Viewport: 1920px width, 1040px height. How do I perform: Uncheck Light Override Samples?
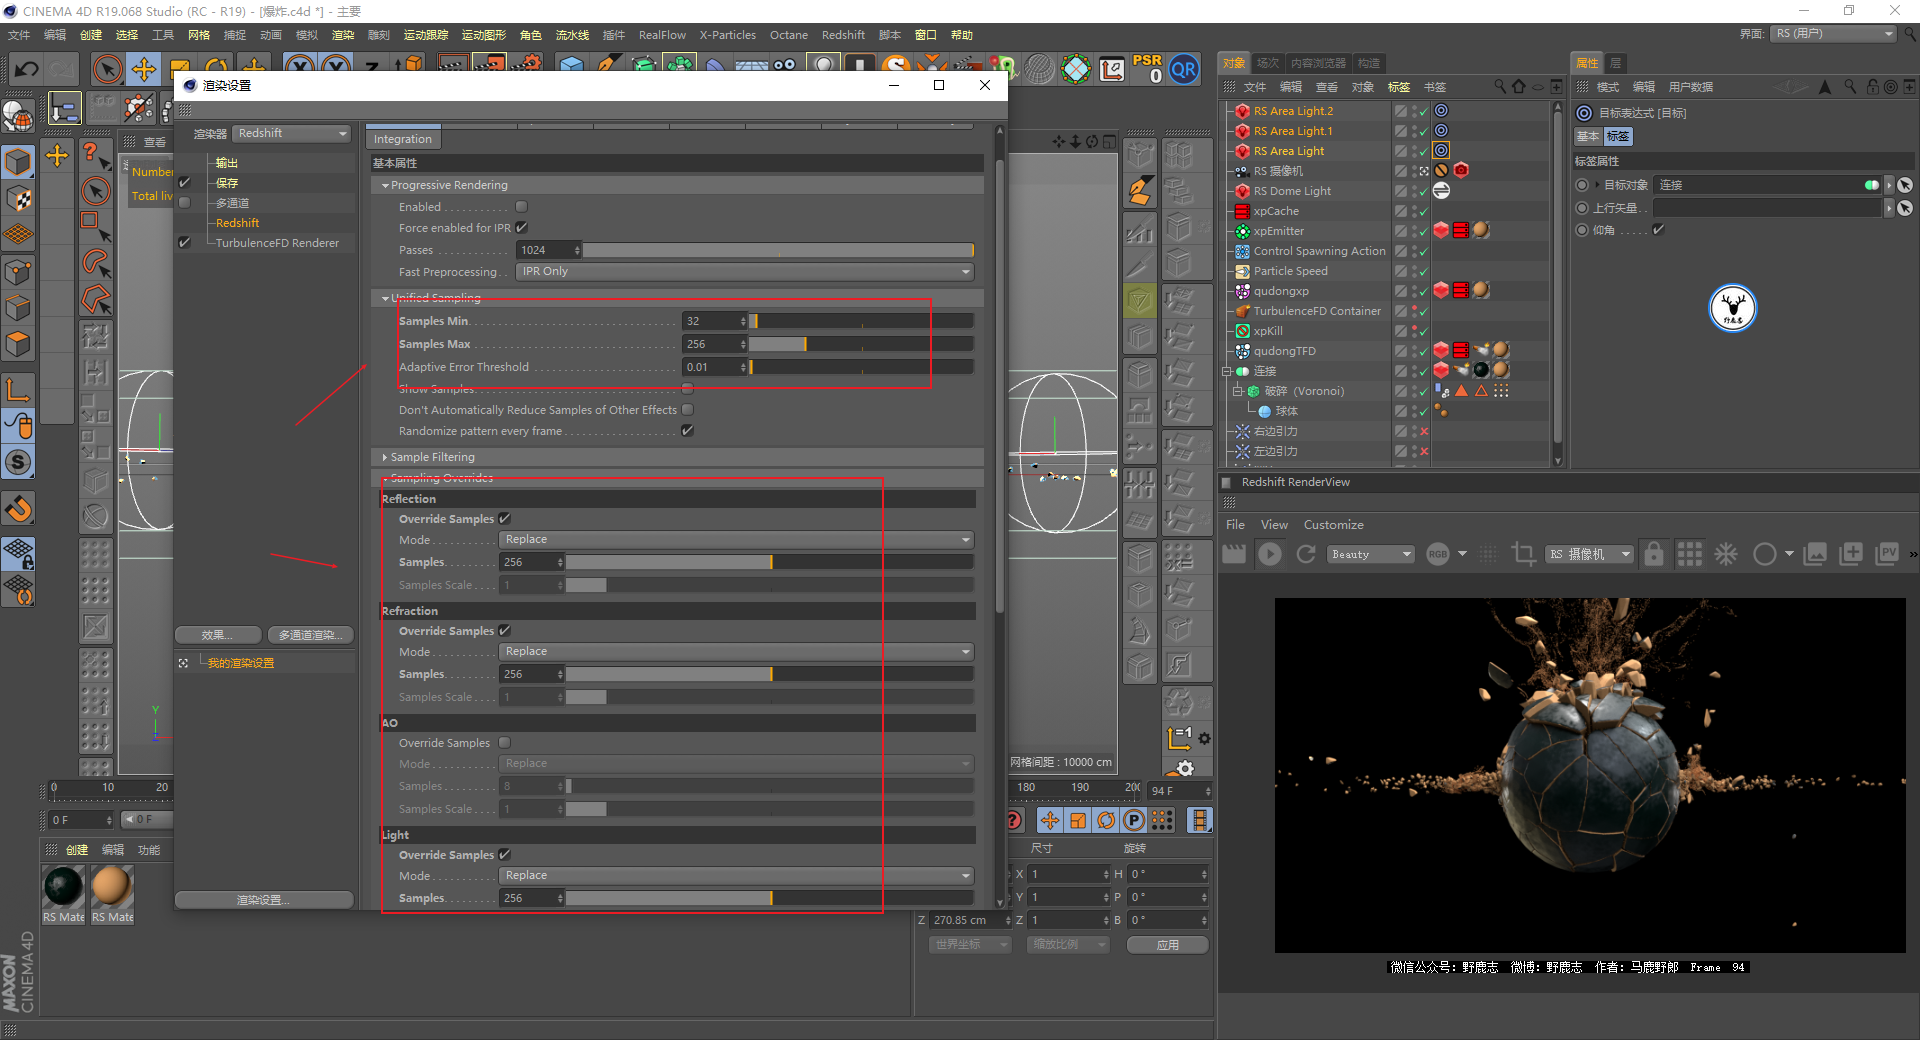pos(504,855)
